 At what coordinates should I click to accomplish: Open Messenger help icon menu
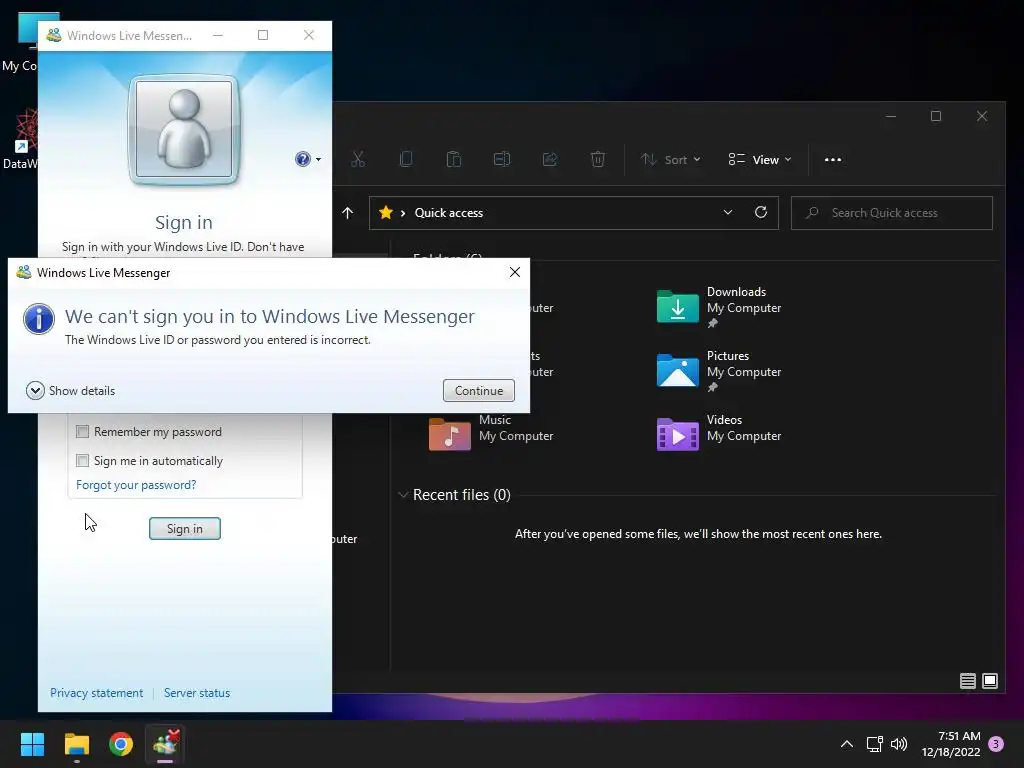(302, 159)
